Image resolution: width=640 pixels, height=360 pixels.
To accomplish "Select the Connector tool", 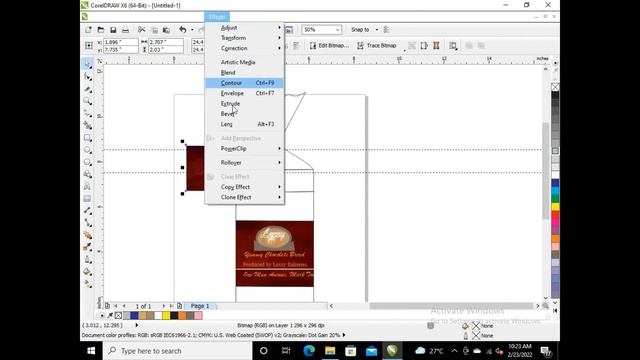I will point(87,223).
